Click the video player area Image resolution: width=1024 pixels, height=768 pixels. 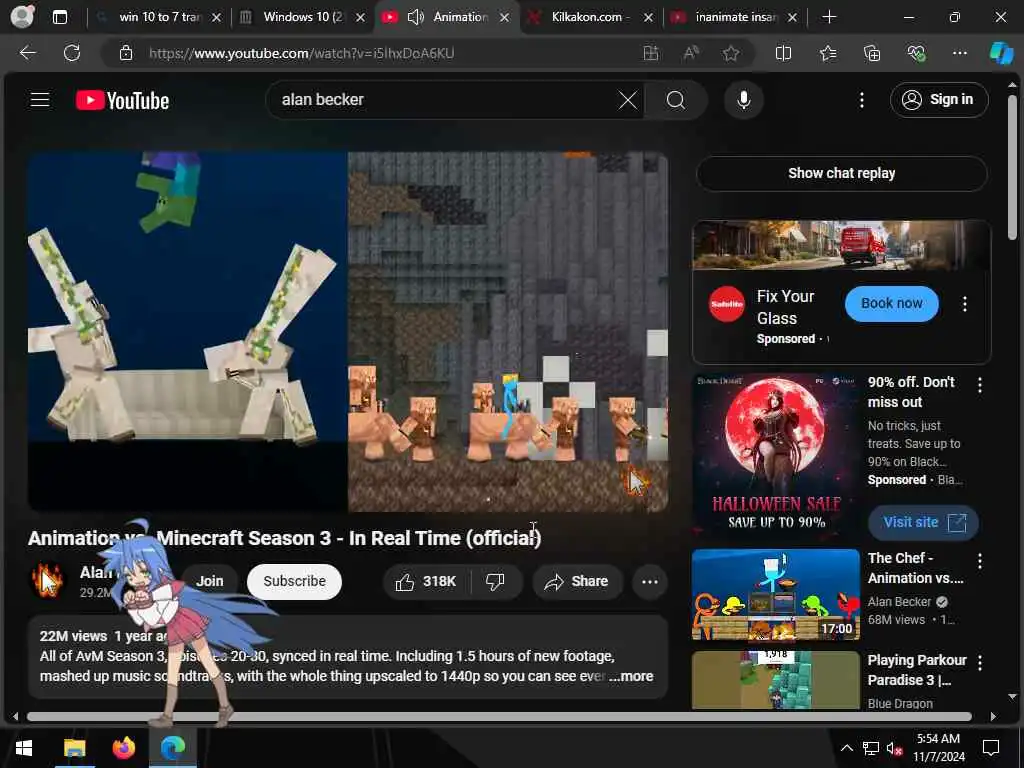pos(347,332)
